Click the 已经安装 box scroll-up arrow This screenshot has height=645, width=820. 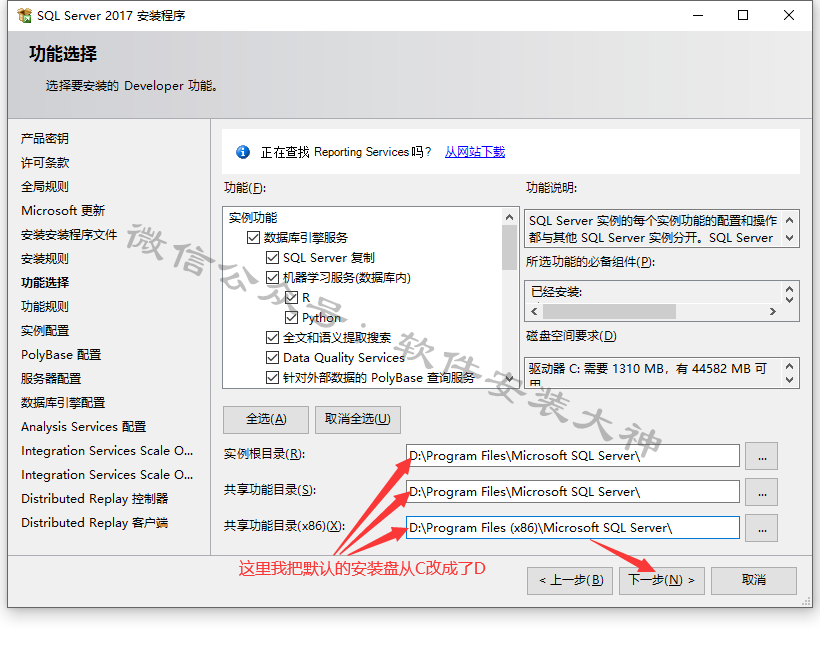tap(790, 289)
